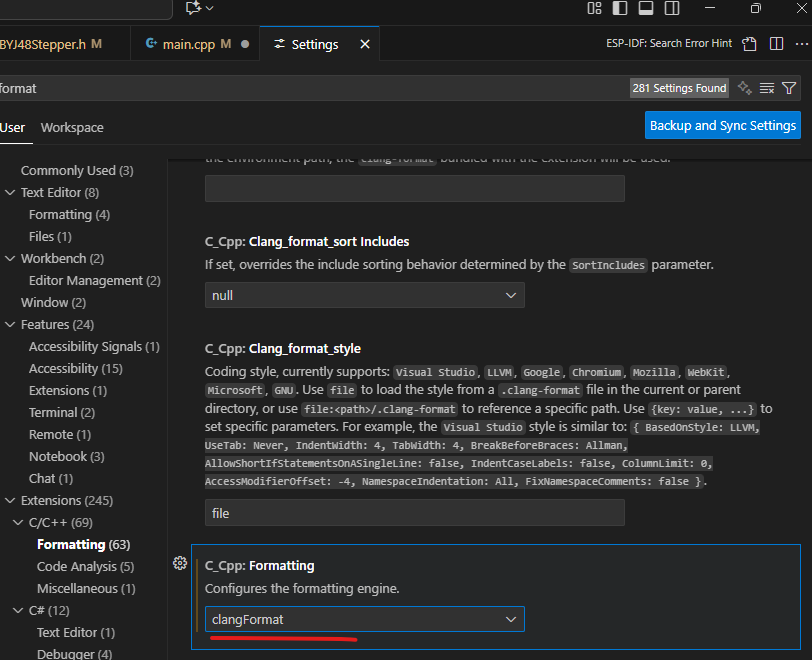Click the Clang_format_style text field
The width and height of the screenshot is (812, 660).
coord(414,513)
